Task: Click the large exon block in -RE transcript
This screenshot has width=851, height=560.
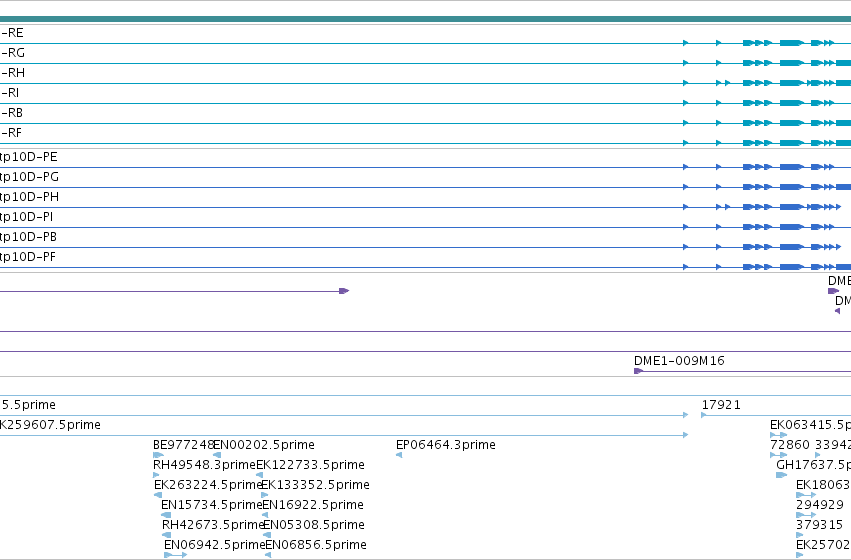Action: click(792, 43)
